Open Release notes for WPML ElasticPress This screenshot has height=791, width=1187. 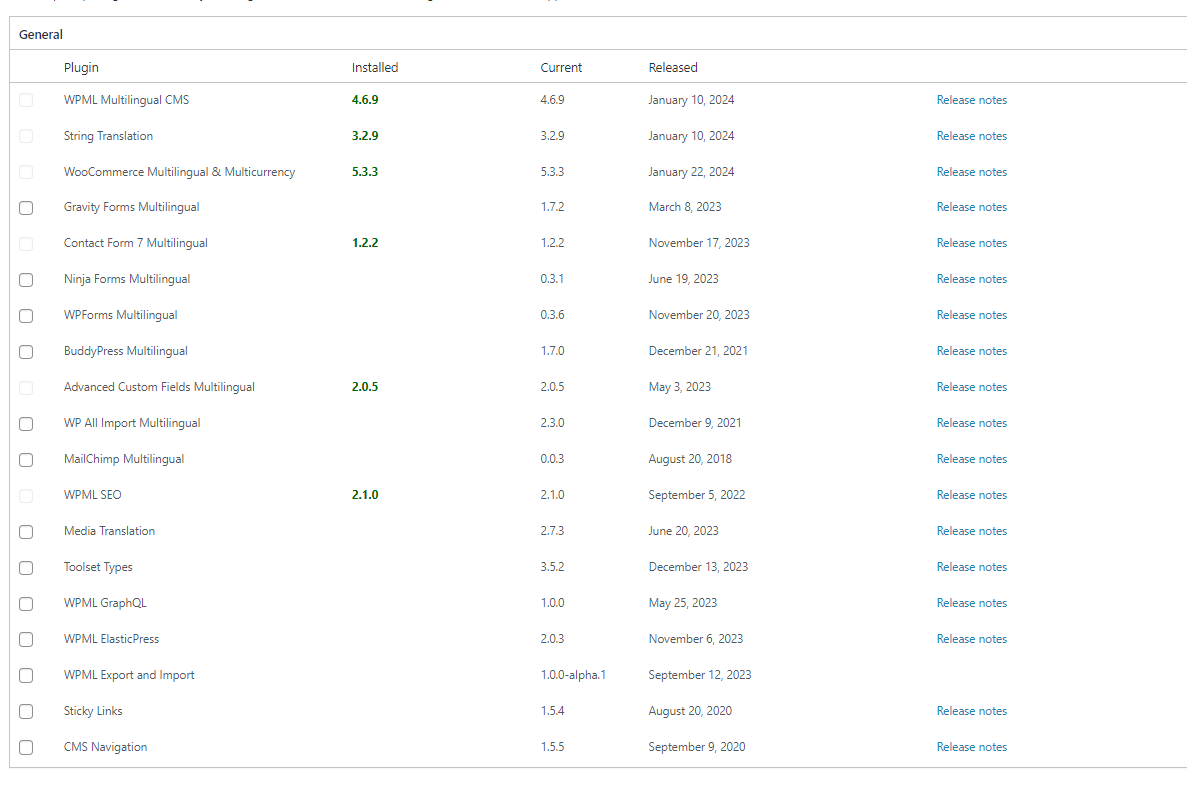(x=971, y=638)
